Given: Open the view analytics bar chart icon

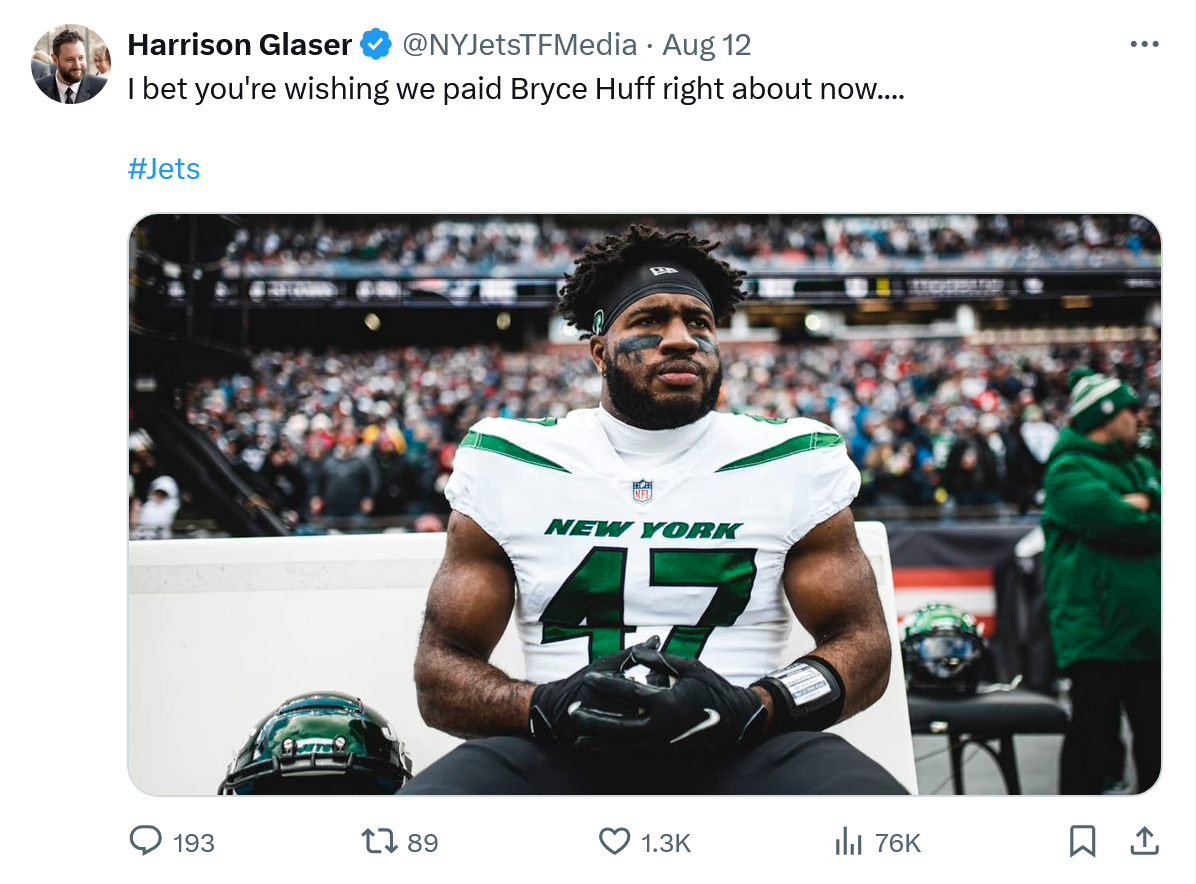Looking at the screenshot, I should tap(848, 842).
